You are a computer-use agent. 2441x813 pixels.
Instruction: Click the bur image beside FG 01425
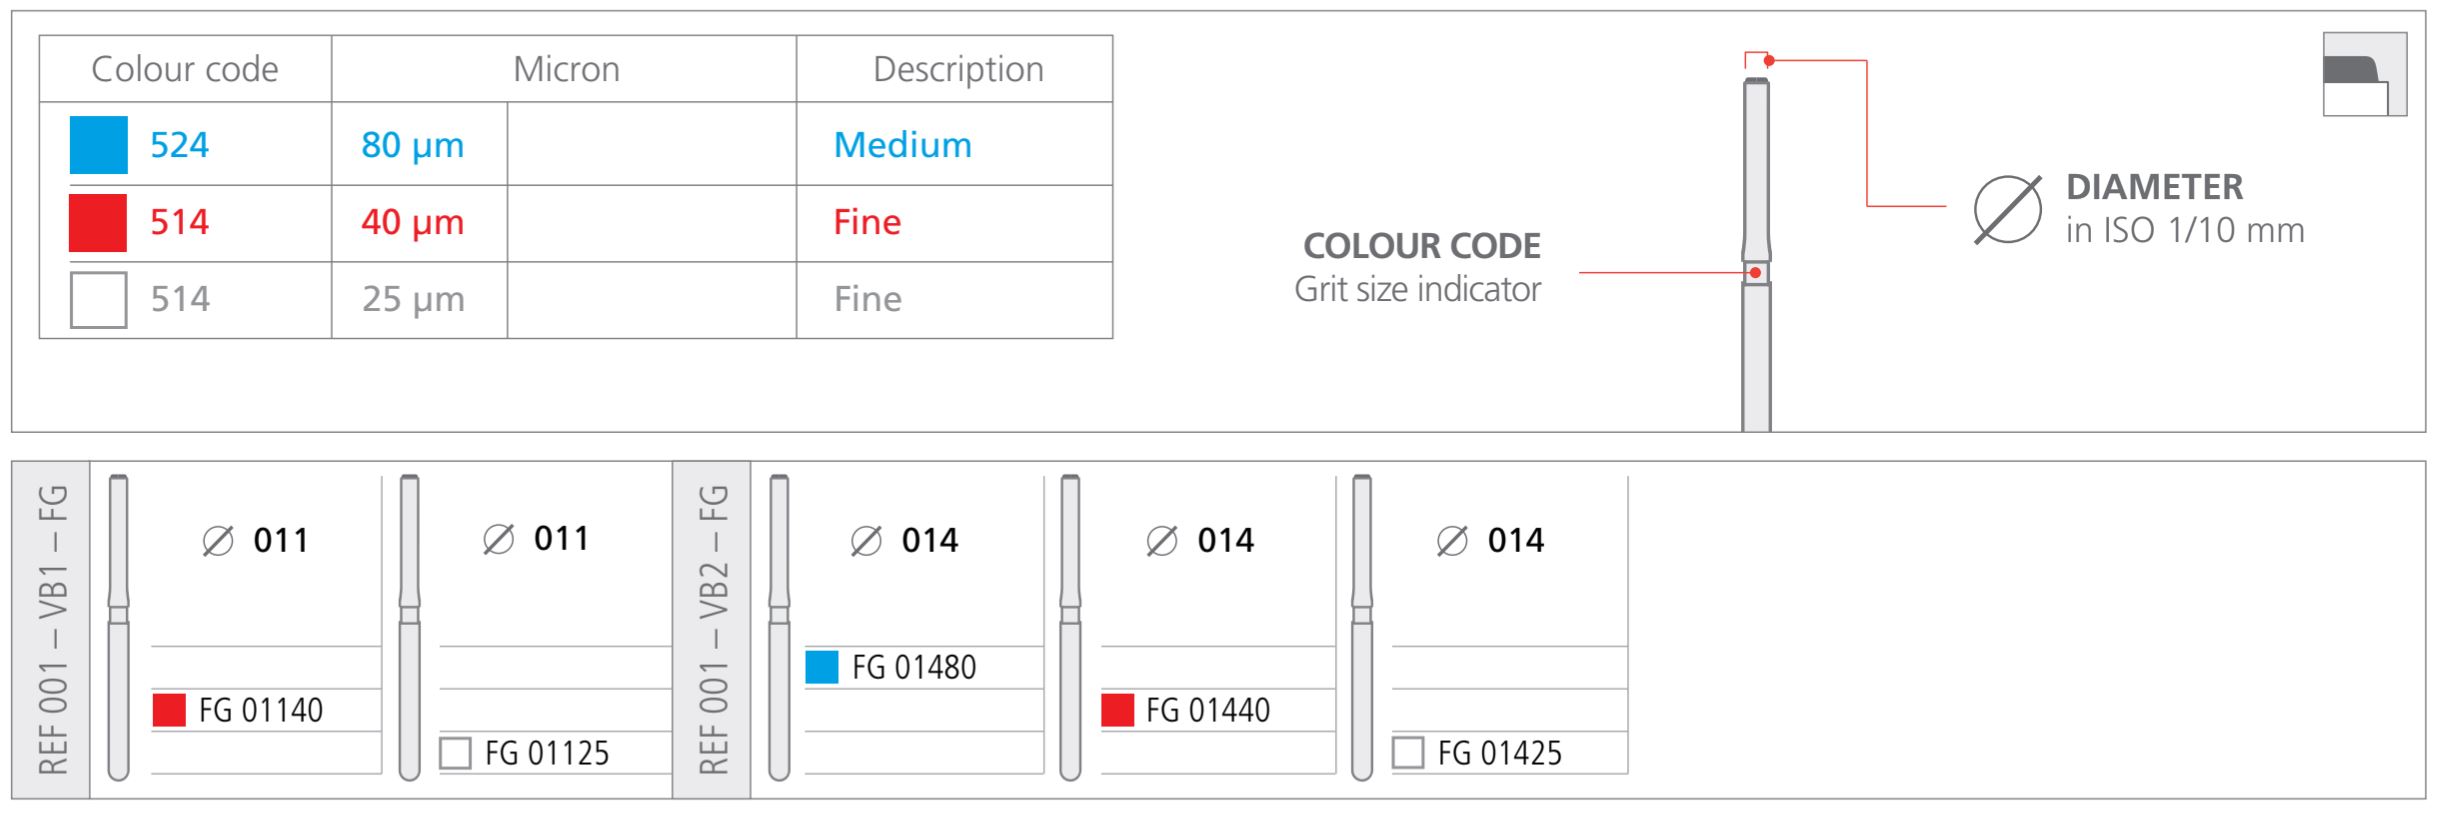coord(1361,627)
